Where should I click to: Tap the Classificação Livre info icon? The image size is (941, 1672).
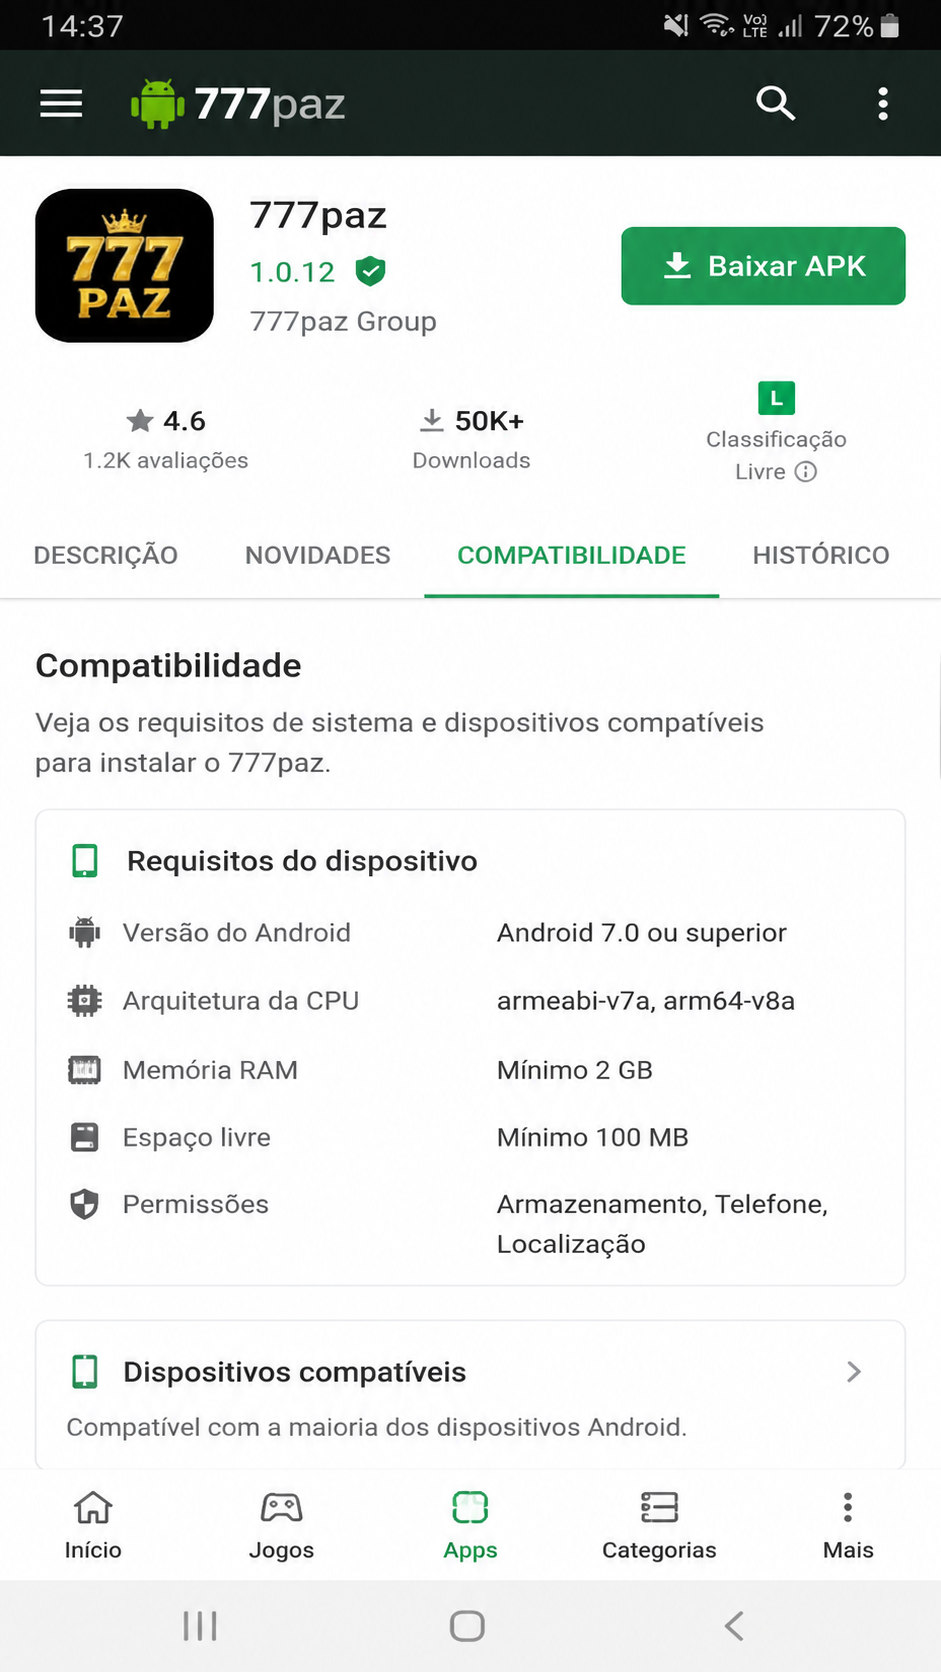(x=806, y=472)
